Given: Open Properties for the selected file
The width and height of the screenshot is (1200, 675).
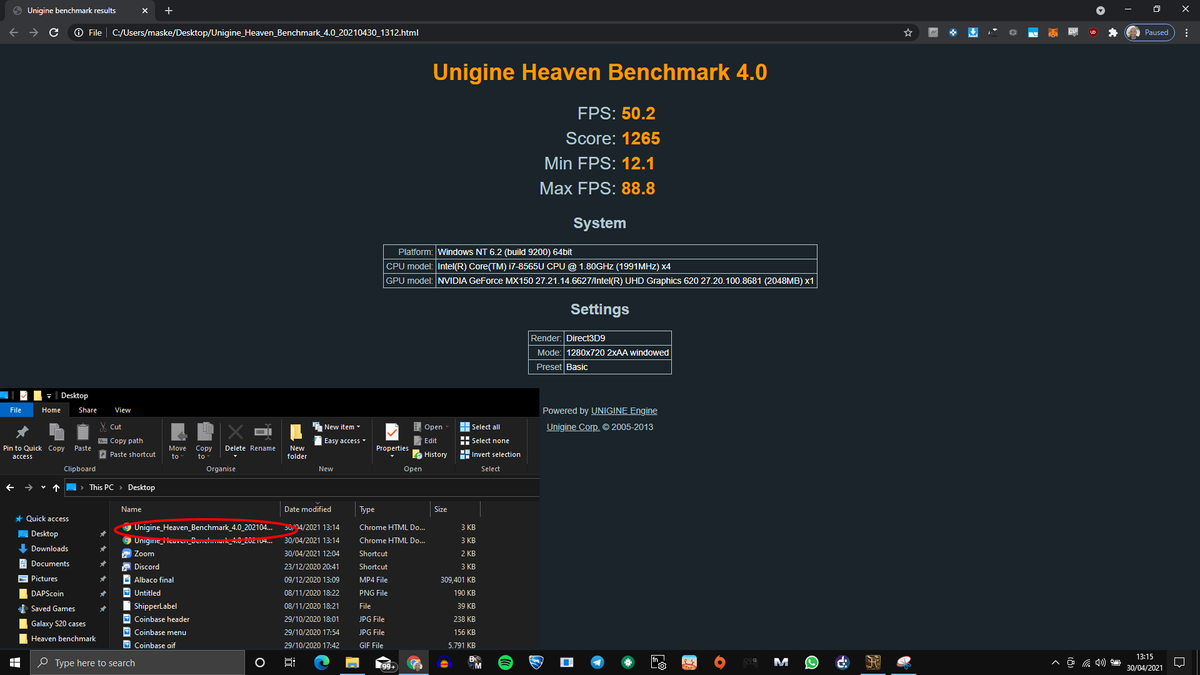Looking at the screenshot, I should 391,440.
